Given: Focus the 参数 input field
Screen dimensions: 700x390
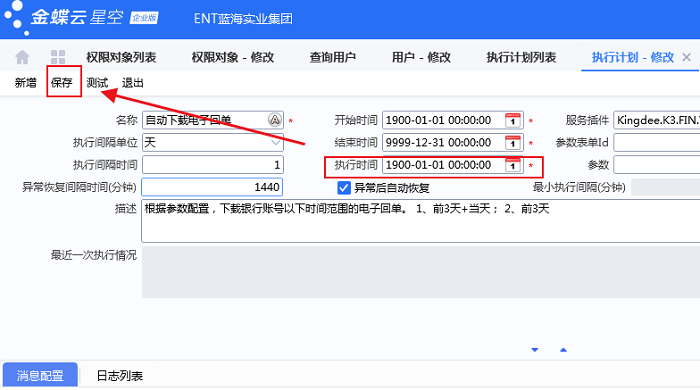Looking at the screenshot, I should click(x=657, y=165).
